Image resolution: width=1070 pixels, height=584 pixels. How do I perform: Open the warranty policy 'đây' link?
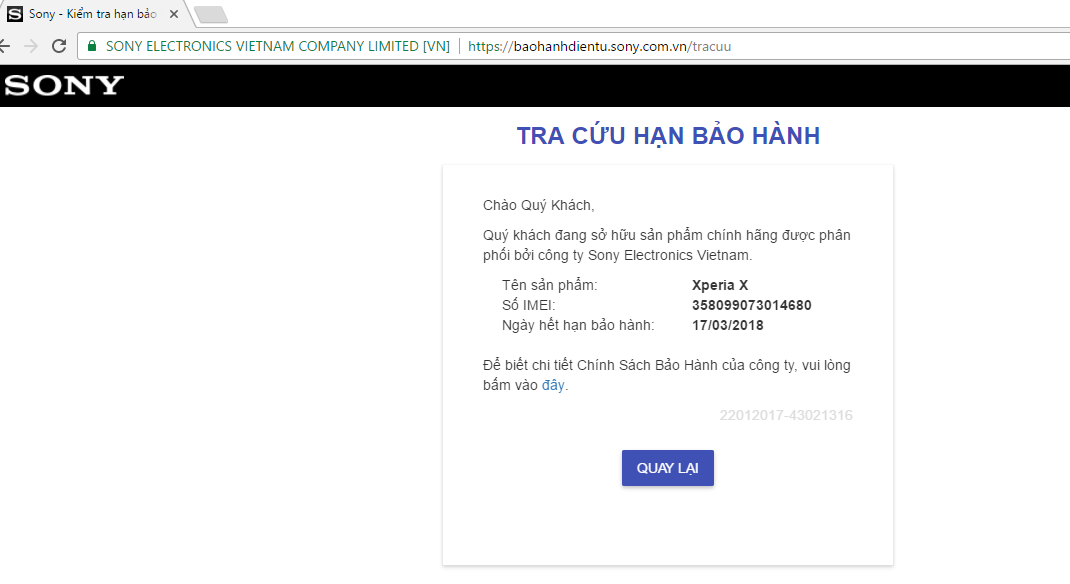(553, 385)
